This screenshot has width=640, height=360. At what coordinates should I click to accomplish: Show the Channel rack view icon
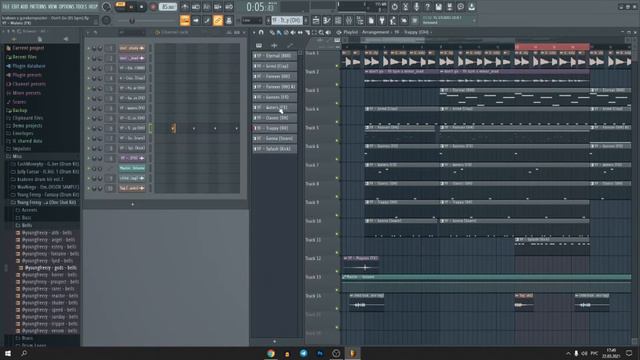pyautogui.click(x=338, y=20)
